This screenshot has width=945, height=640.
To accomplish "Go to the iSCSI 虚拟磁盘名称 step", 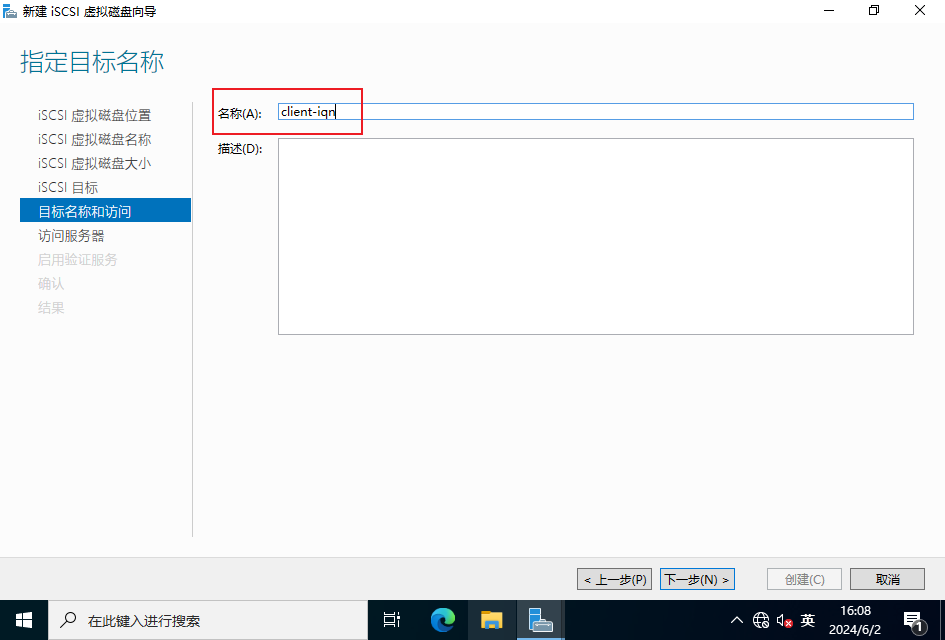I will coord(94,139).
